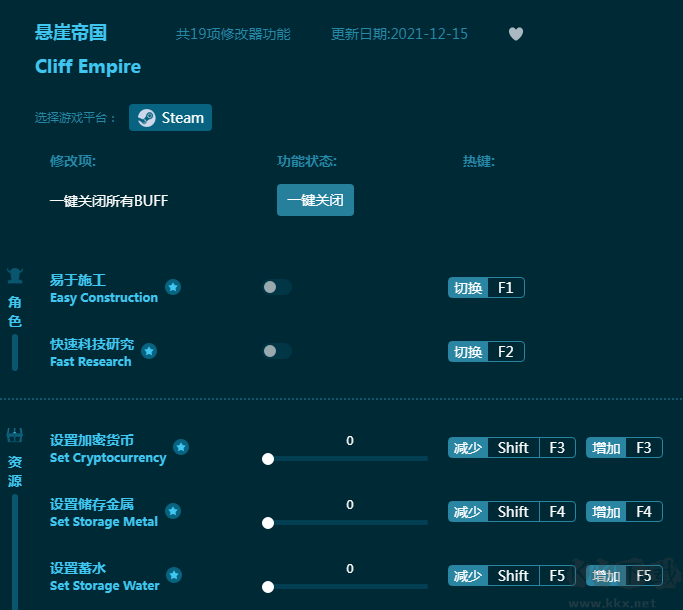Click the 一键关闭所有BUFF label

(x=109, y=201)
